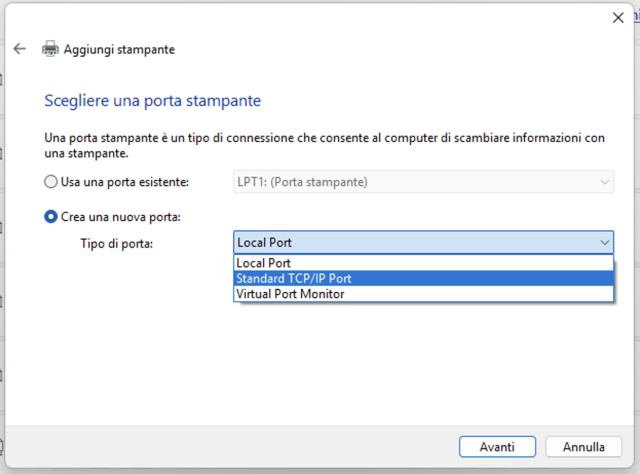Collapse the Tipo di porta combo box
This screenshot has height=474, width=640.
pyautogui.click(x=423, y=243)
